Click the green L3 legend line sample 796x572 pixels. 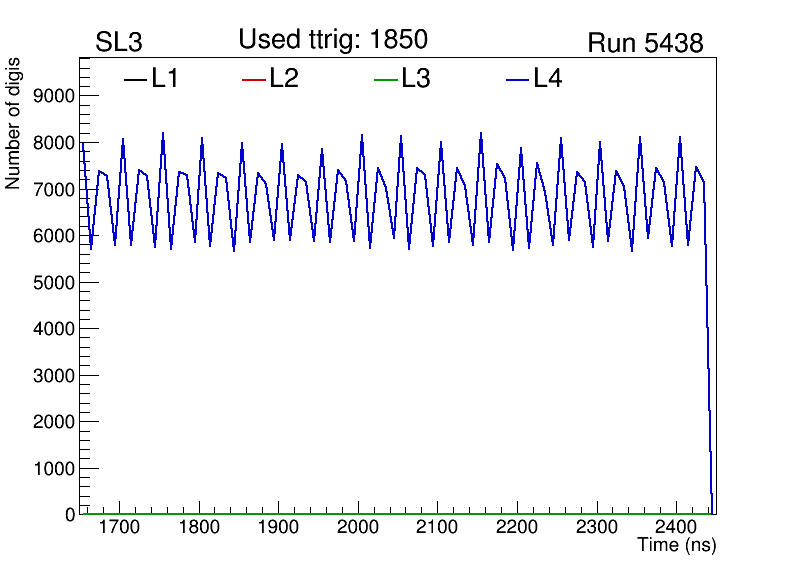tap(385, 80)
